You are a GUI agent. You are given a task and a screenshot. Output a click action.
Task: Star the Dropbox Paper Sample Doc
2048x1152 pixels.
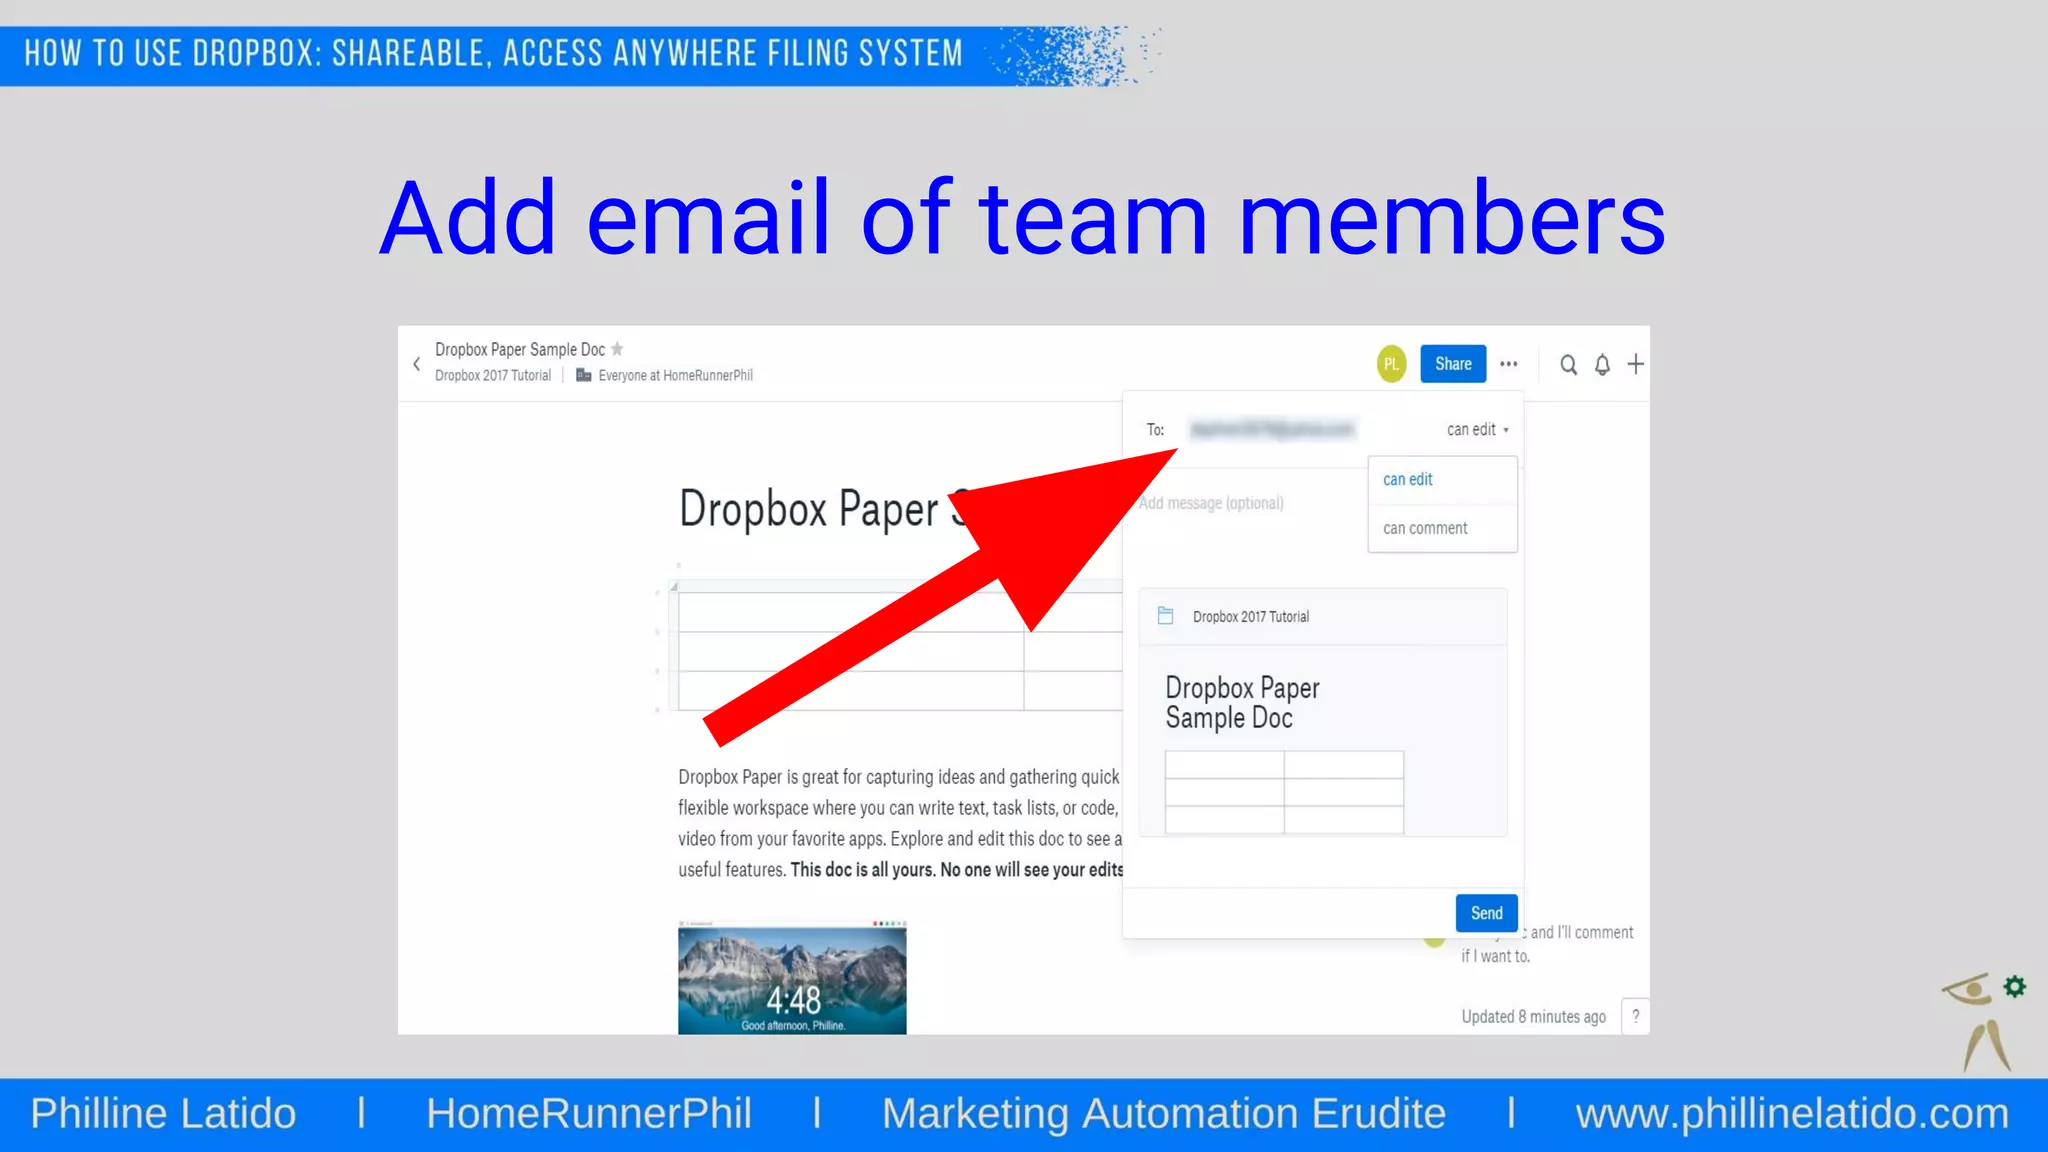point(617,349)
